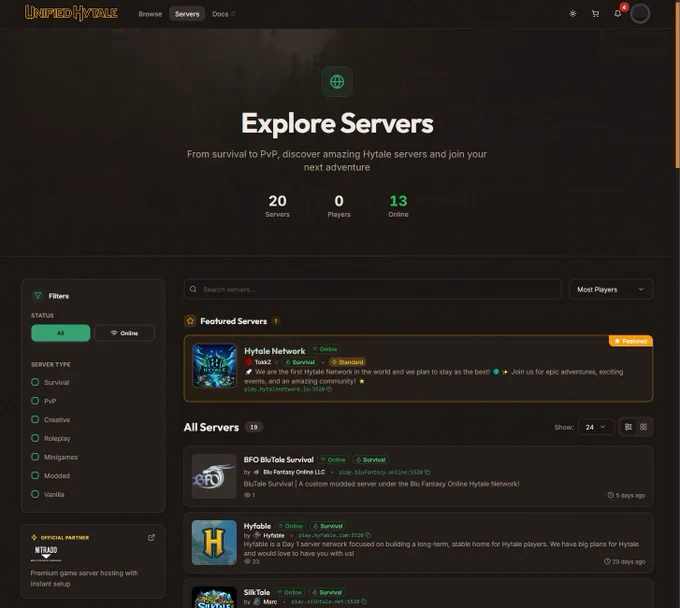Copy the SilkTale server address
This screenshot has width=680, height=608.
point(364,601)
